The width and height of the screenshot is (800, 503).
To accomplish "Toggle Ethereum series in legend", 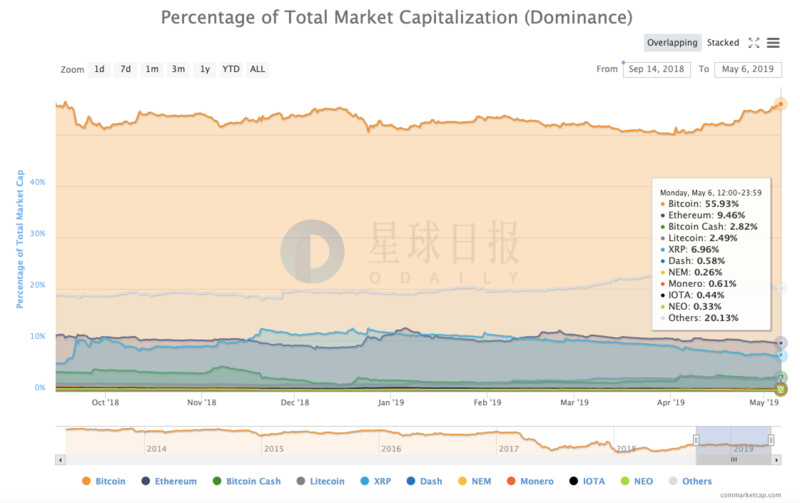I will click(x=169, y=481).
